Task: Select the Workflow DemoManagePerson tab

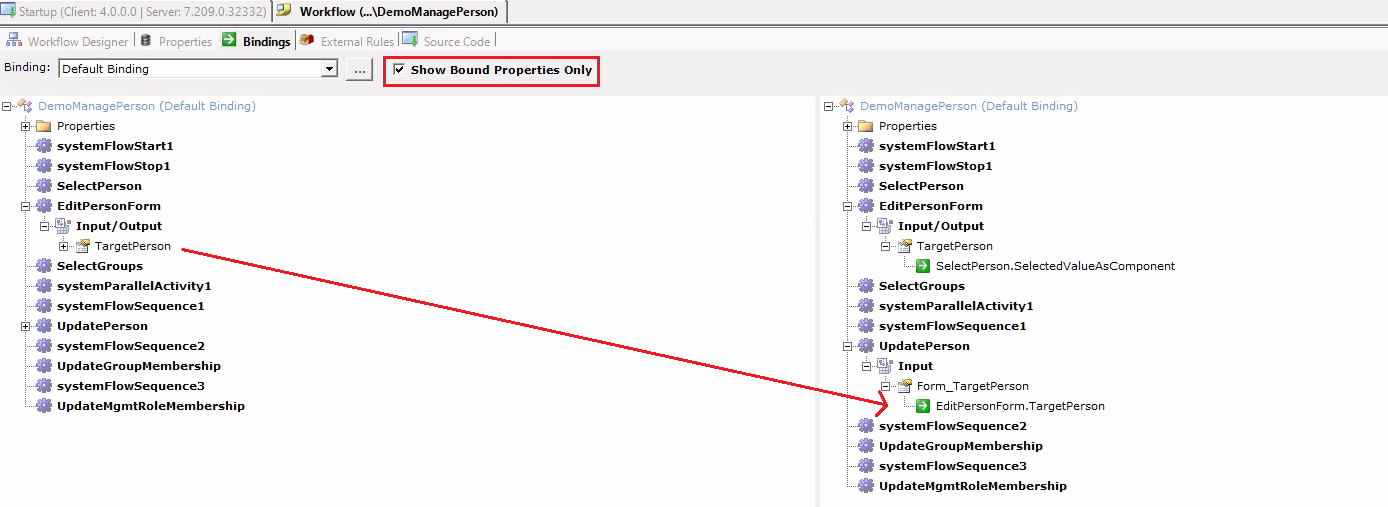Action: (390, 11)
